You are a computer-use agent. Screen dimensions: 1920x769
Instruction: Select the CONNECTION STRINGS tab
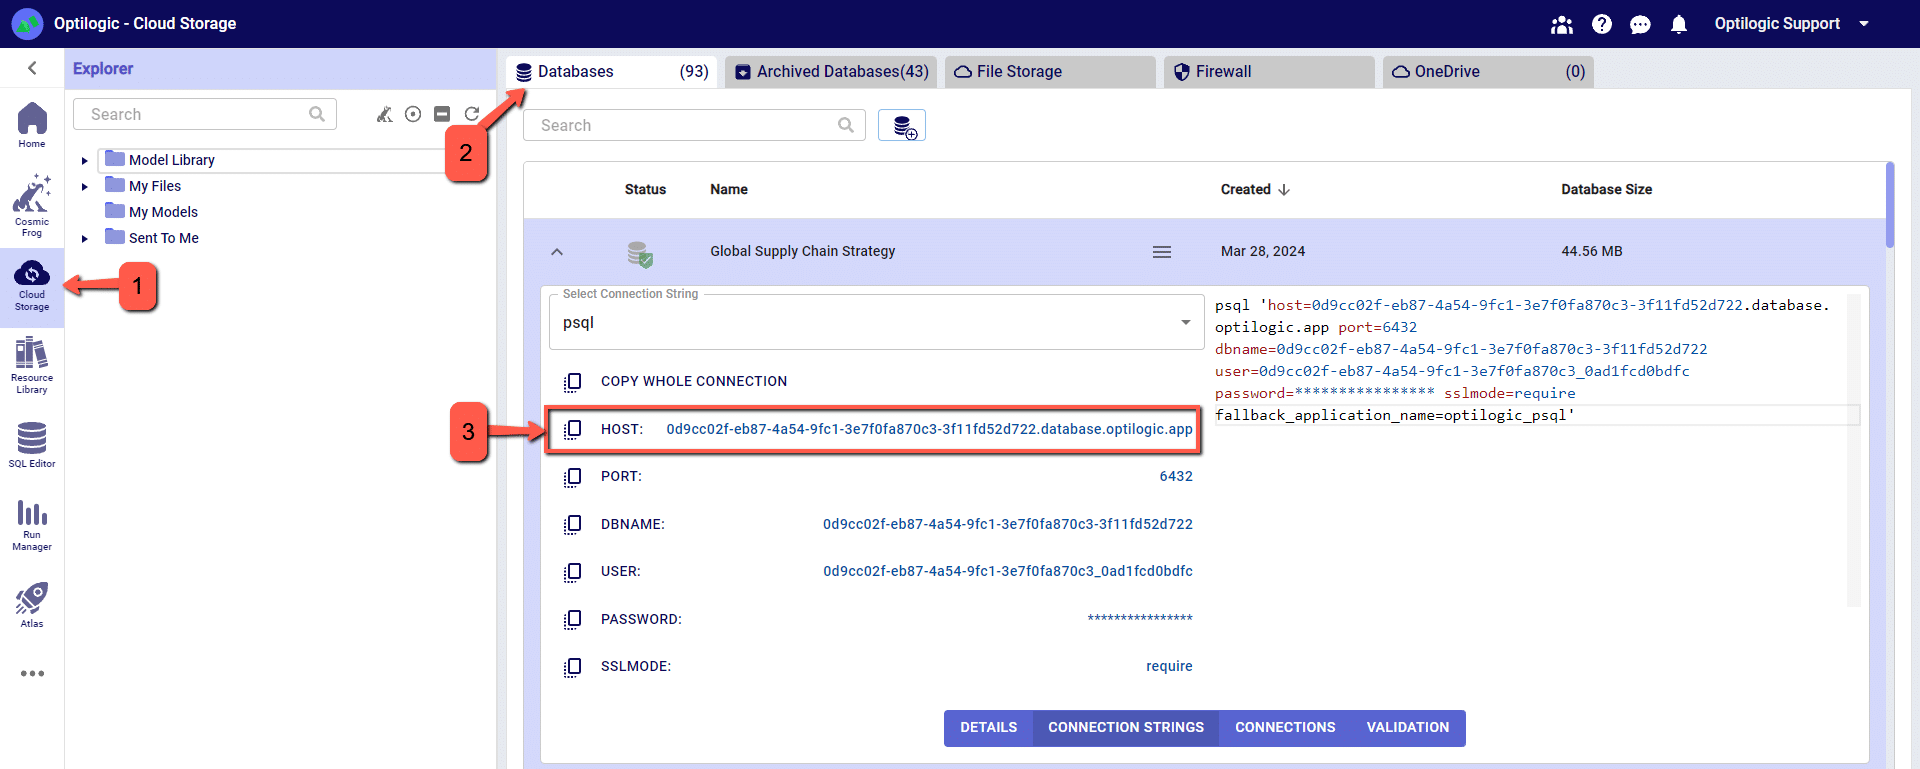(1126, 728)
